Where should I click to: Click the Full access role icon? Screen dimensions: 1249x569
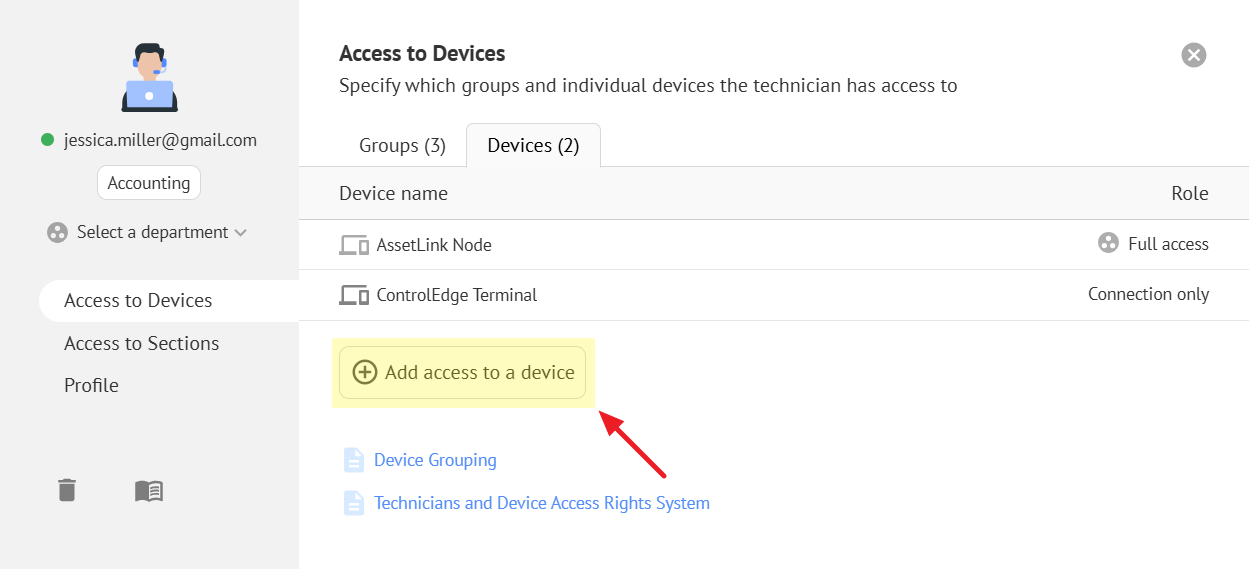[1108, 243]
